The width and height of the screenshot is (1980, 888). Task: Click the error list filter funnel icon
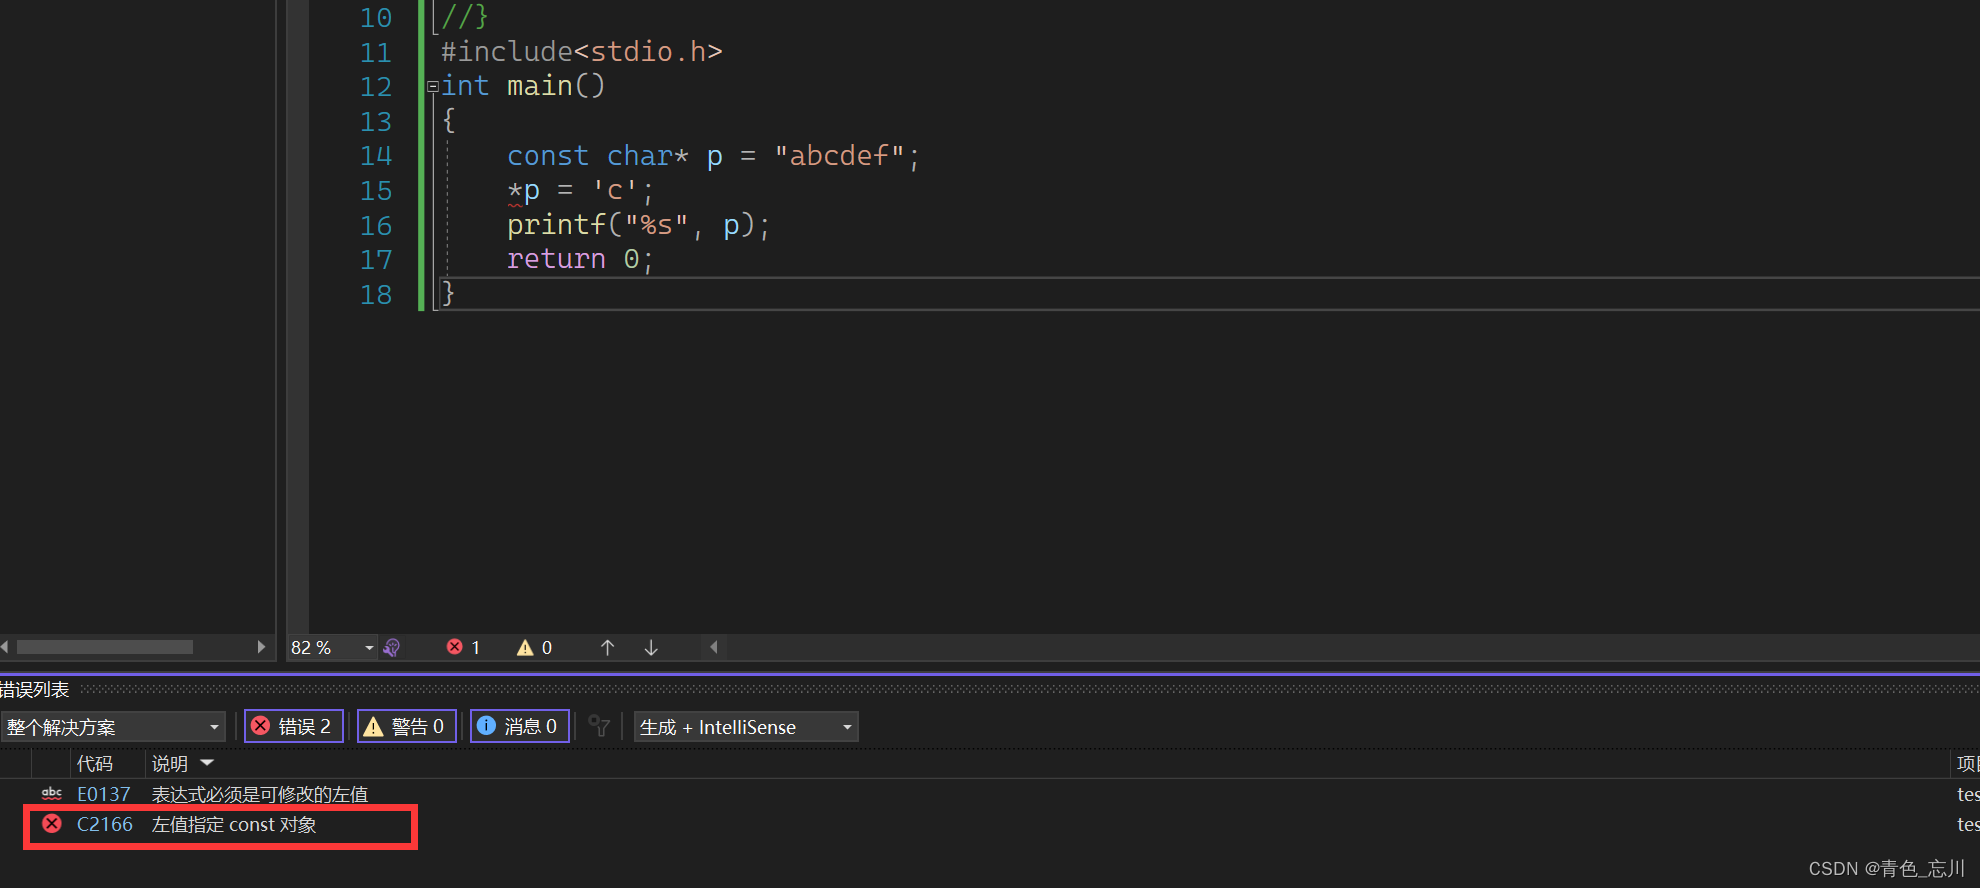coord(599,726)
